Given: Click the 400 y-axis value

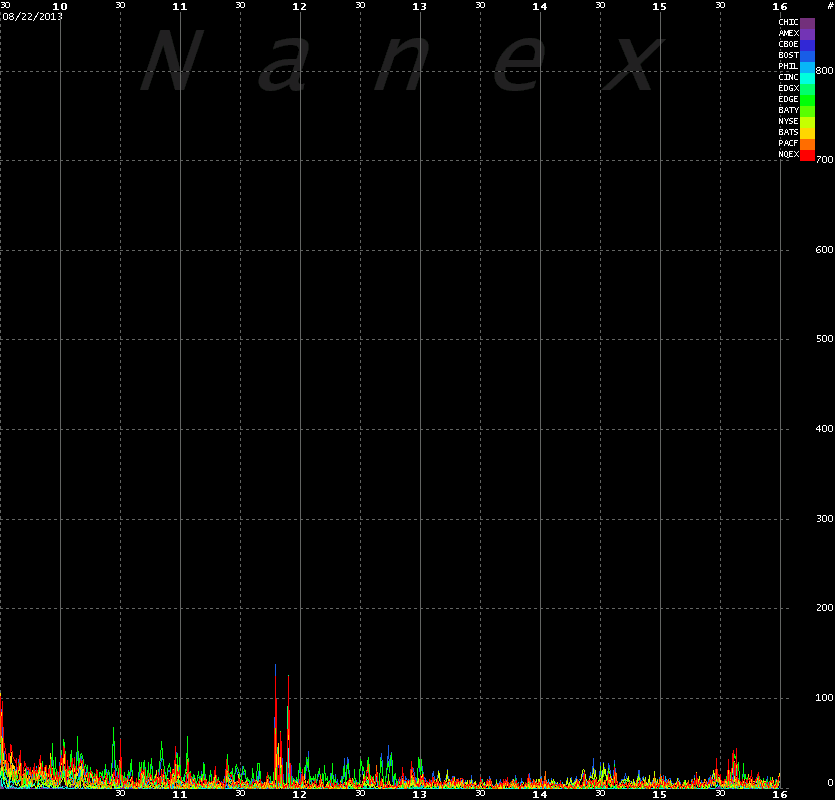Looking at the screenshot, I should (824, 429).
